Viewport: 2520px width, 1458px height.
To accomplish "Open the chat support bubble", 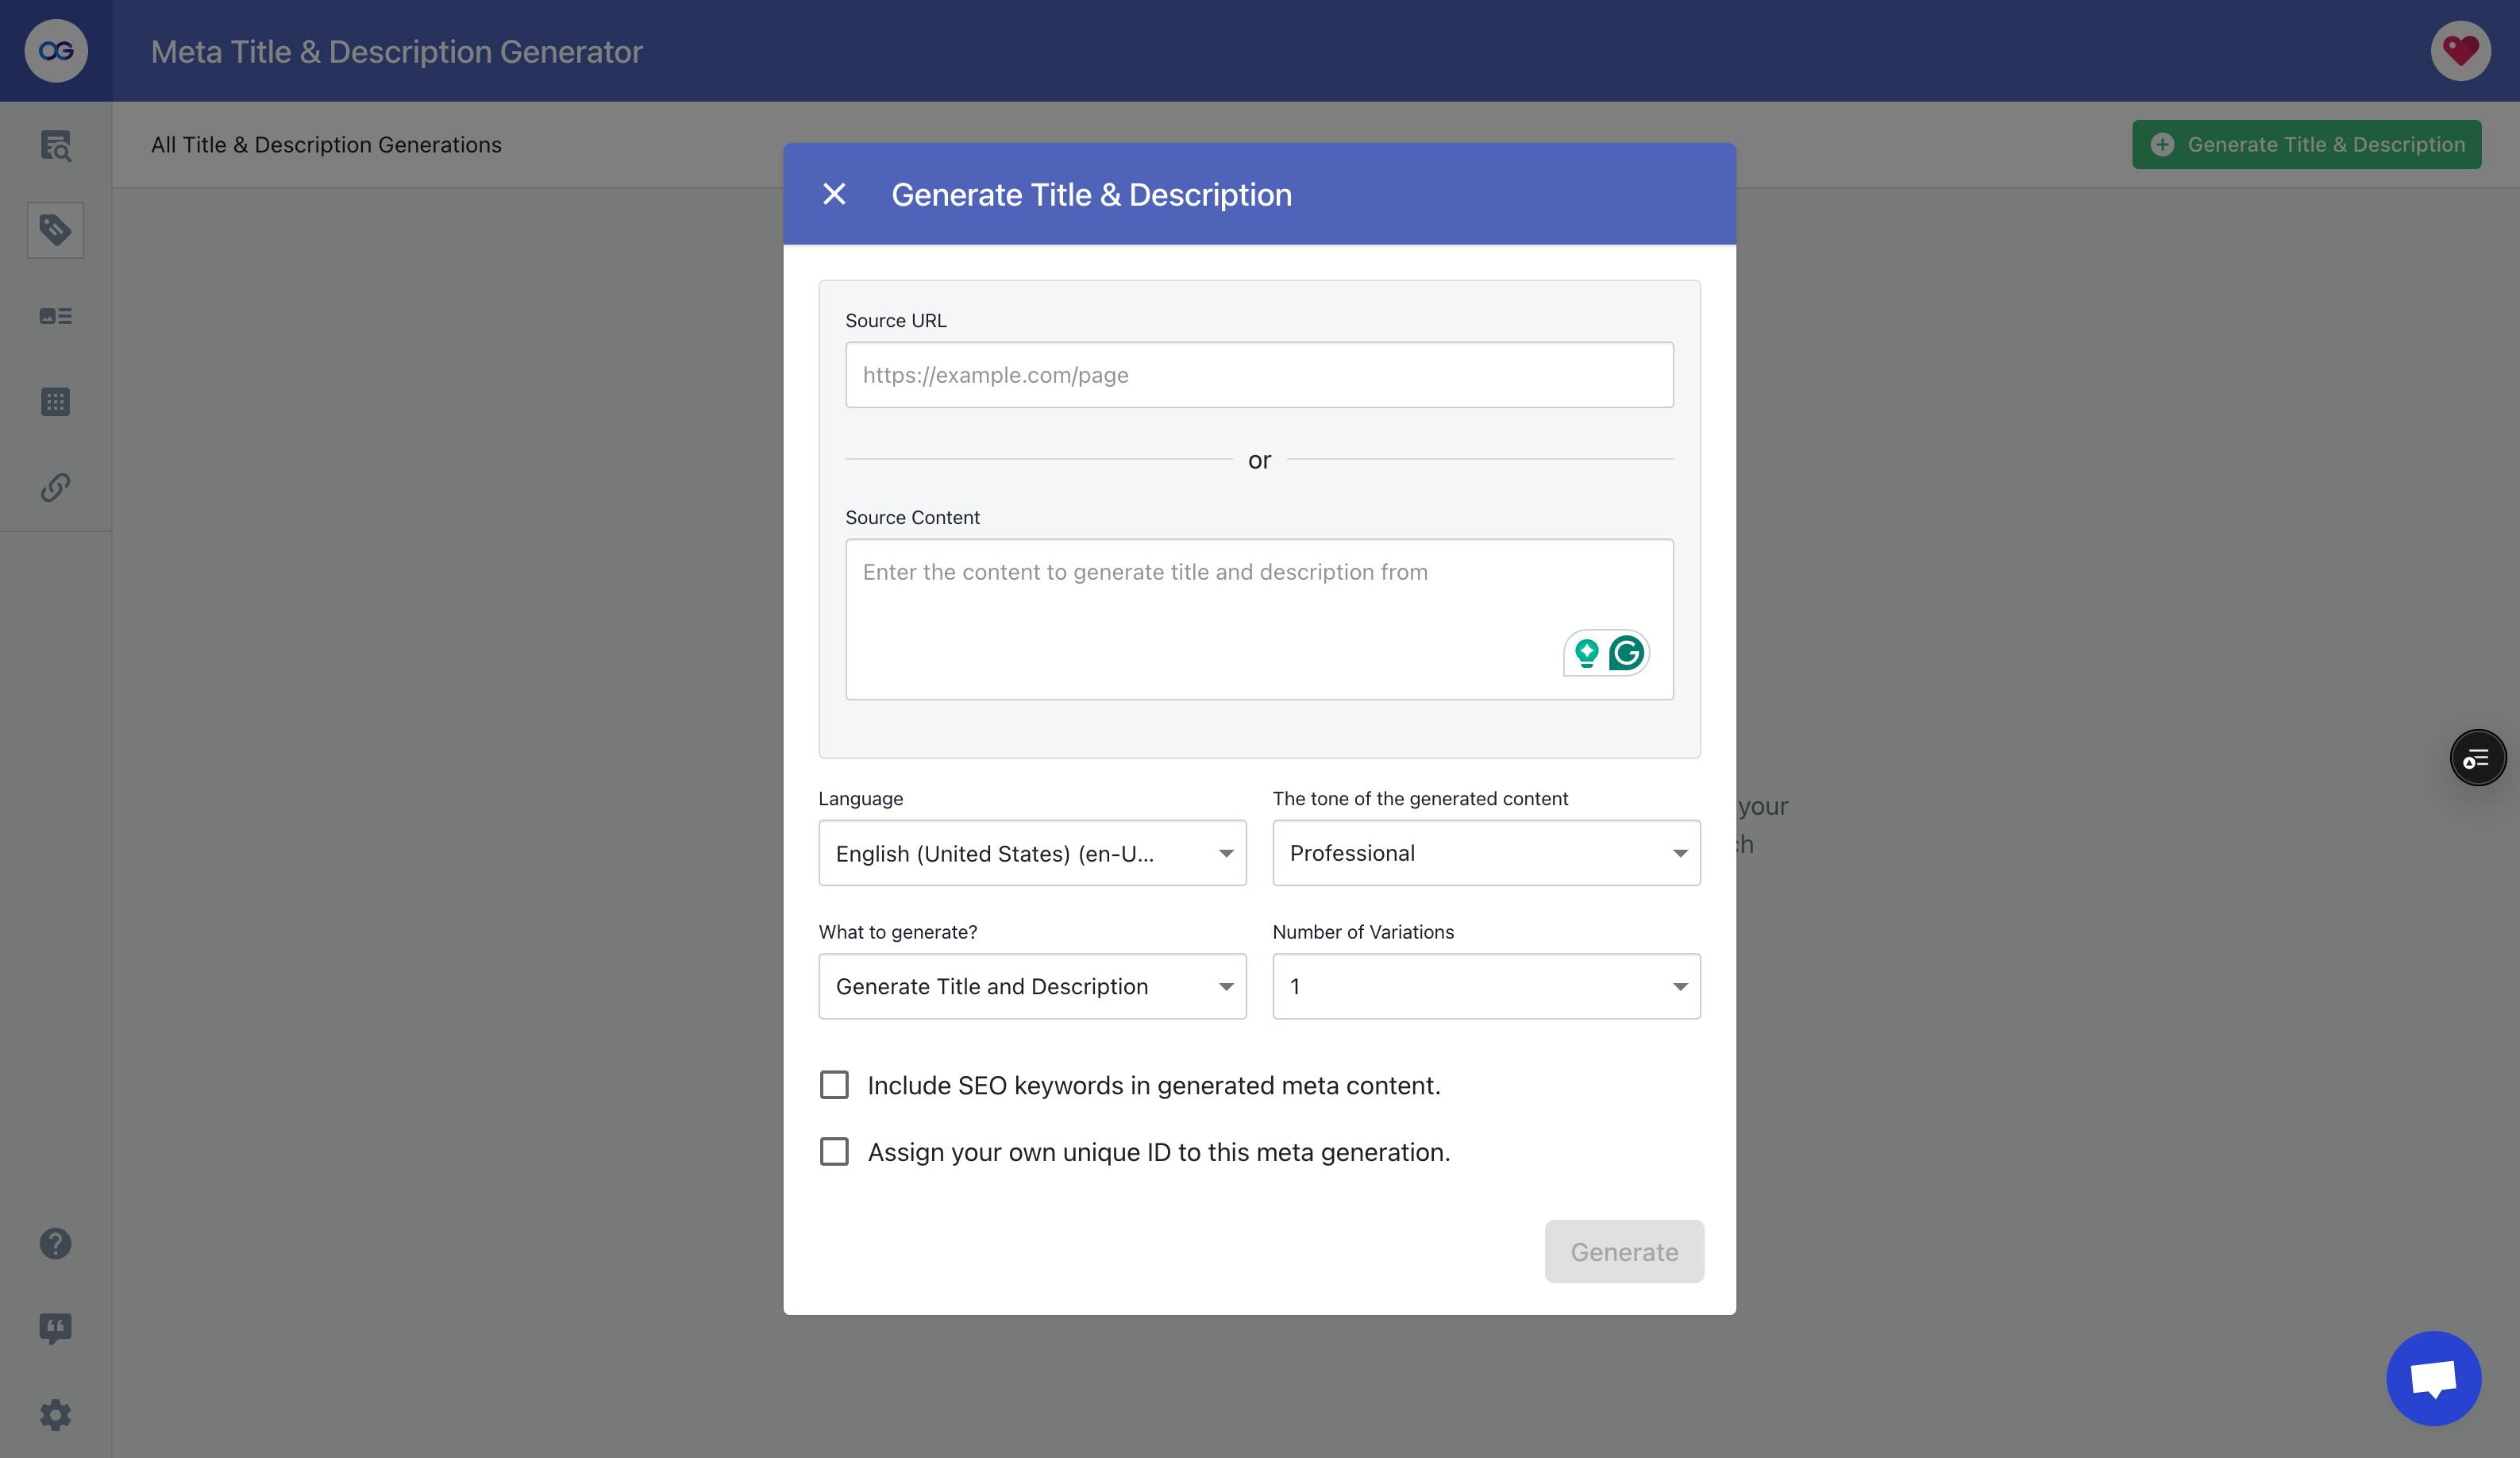I will pyautogui.click(x=2434, y=1378).
